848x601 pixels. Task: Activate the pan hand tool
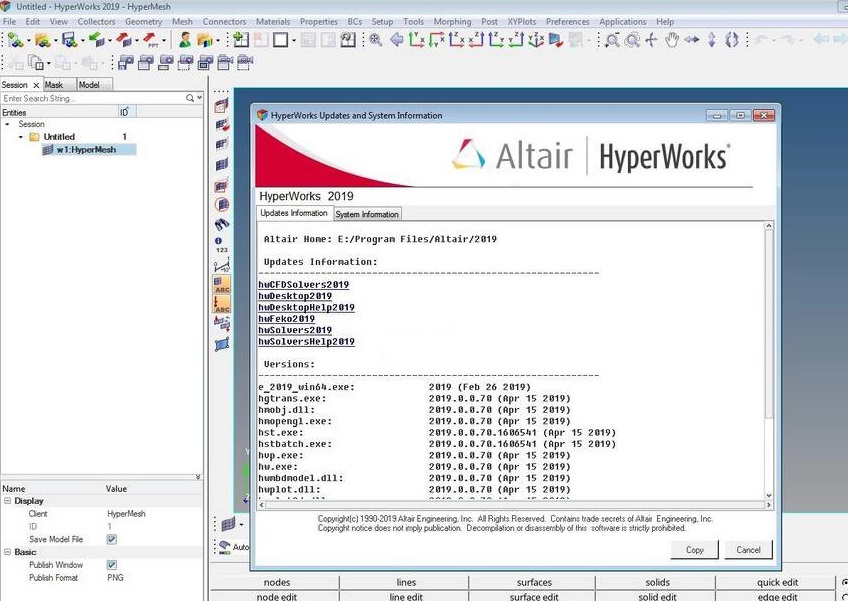click(669, 41)
